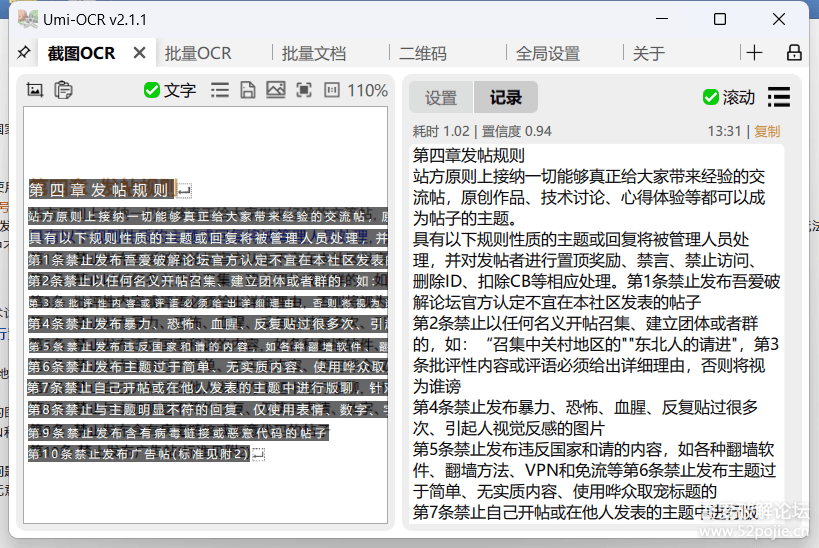Switch to the 设置 panel tab

click(441, 97)
